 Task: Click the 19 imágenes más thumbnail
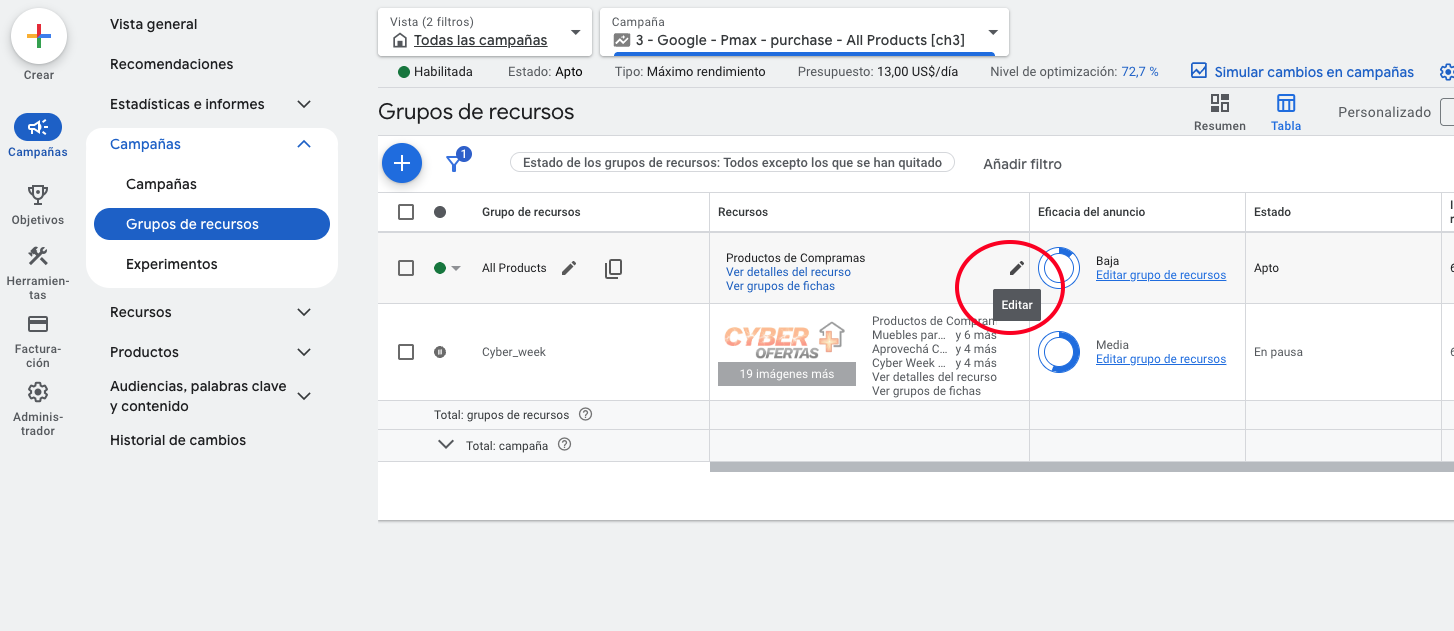pyautogui.click(x=786, y=373)
